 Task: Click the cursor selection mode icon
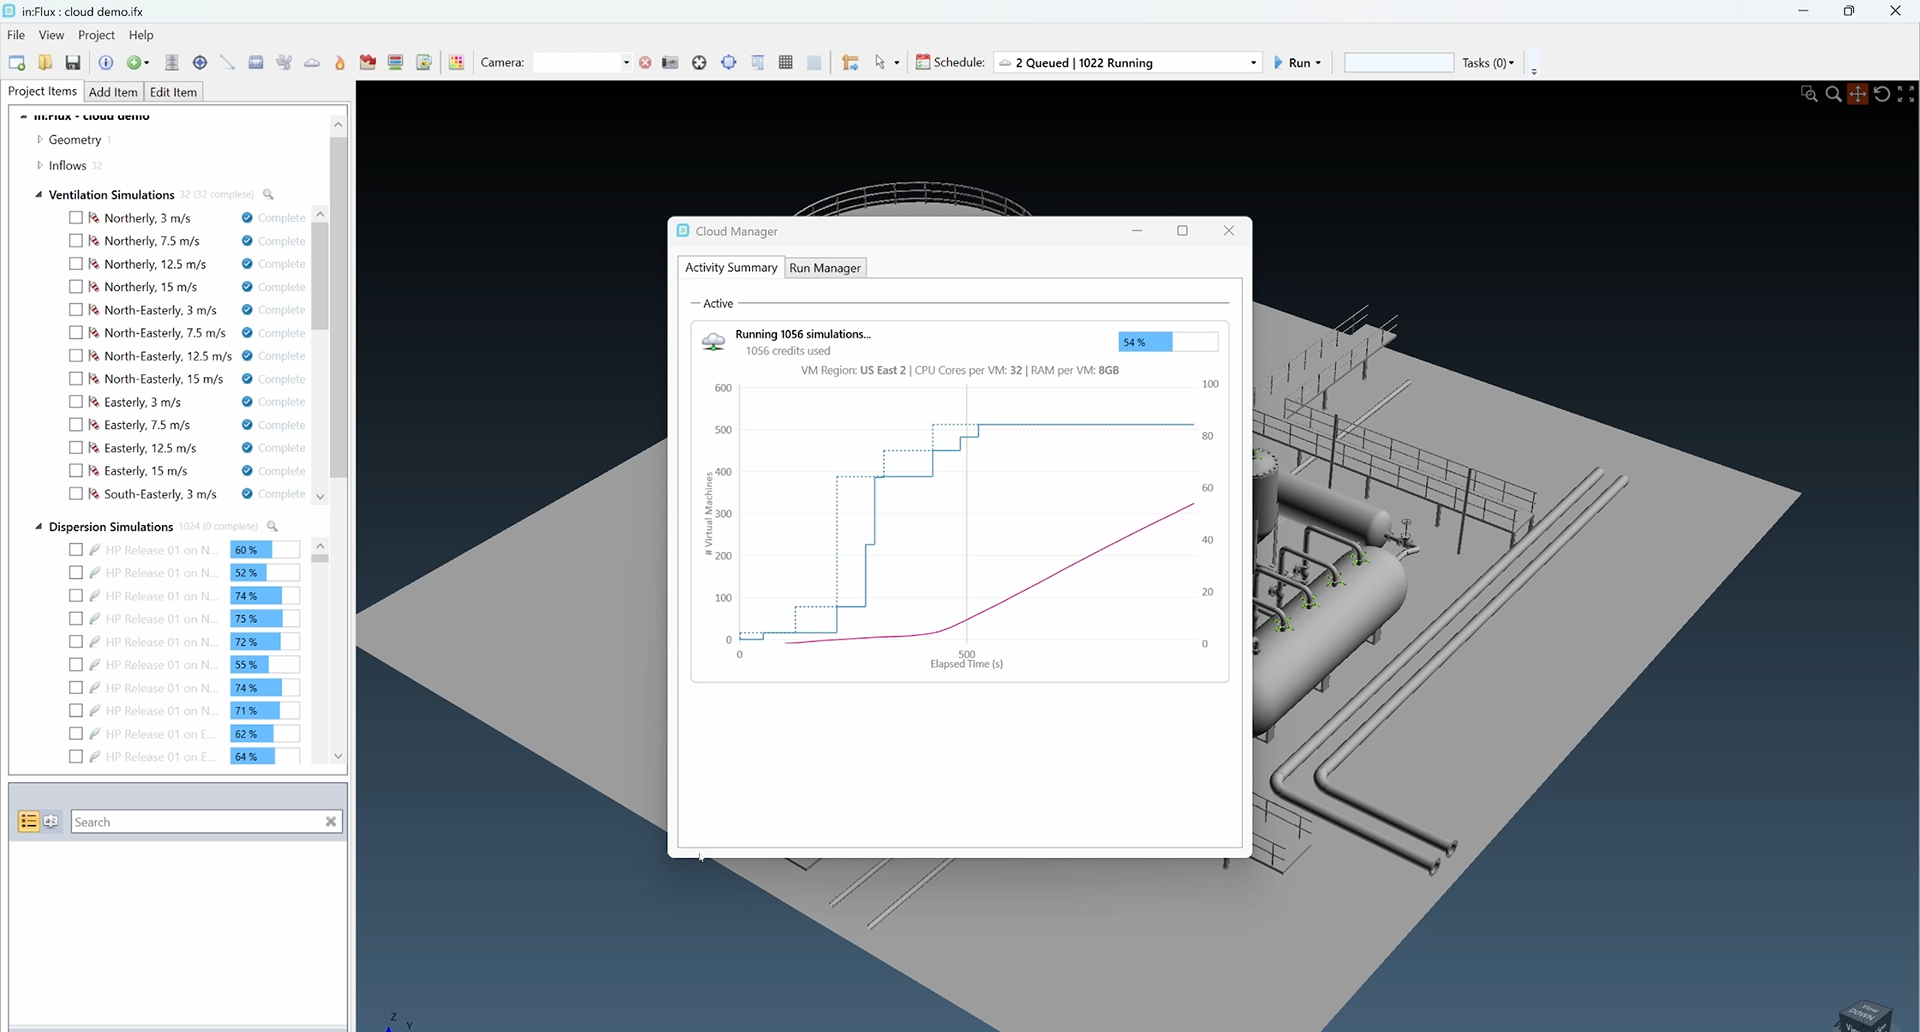coord(880,63)
